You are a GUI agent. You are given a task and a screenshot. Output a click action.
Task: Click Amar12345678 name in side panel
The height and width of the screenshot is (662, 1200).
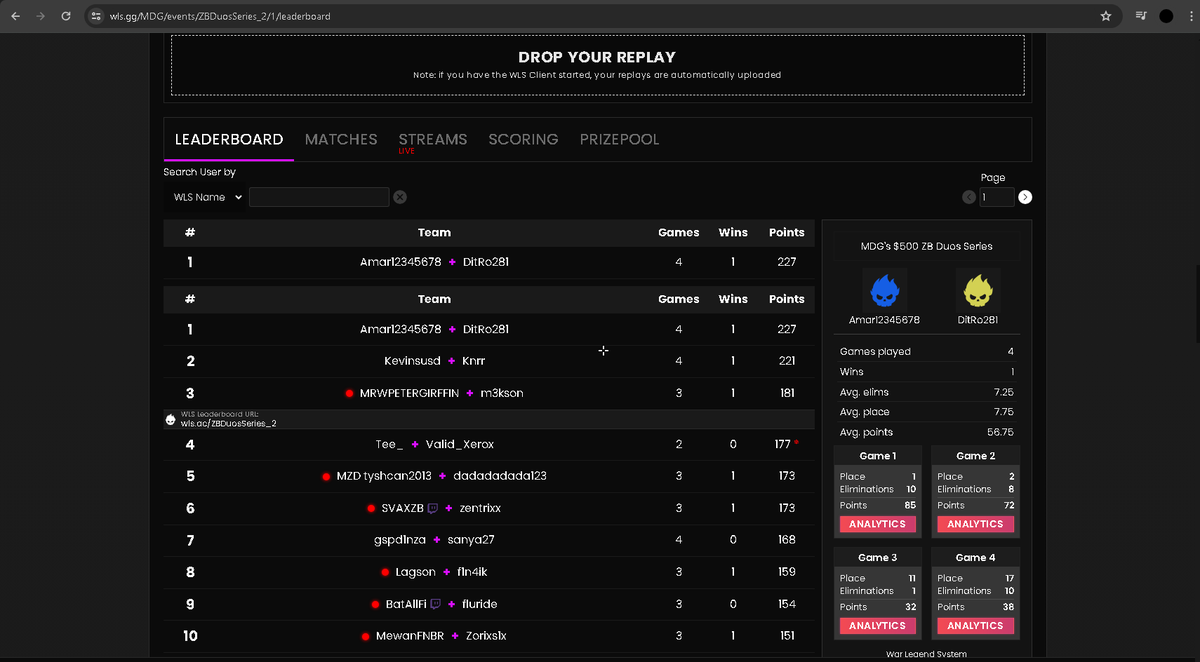(x=884, y=320)
